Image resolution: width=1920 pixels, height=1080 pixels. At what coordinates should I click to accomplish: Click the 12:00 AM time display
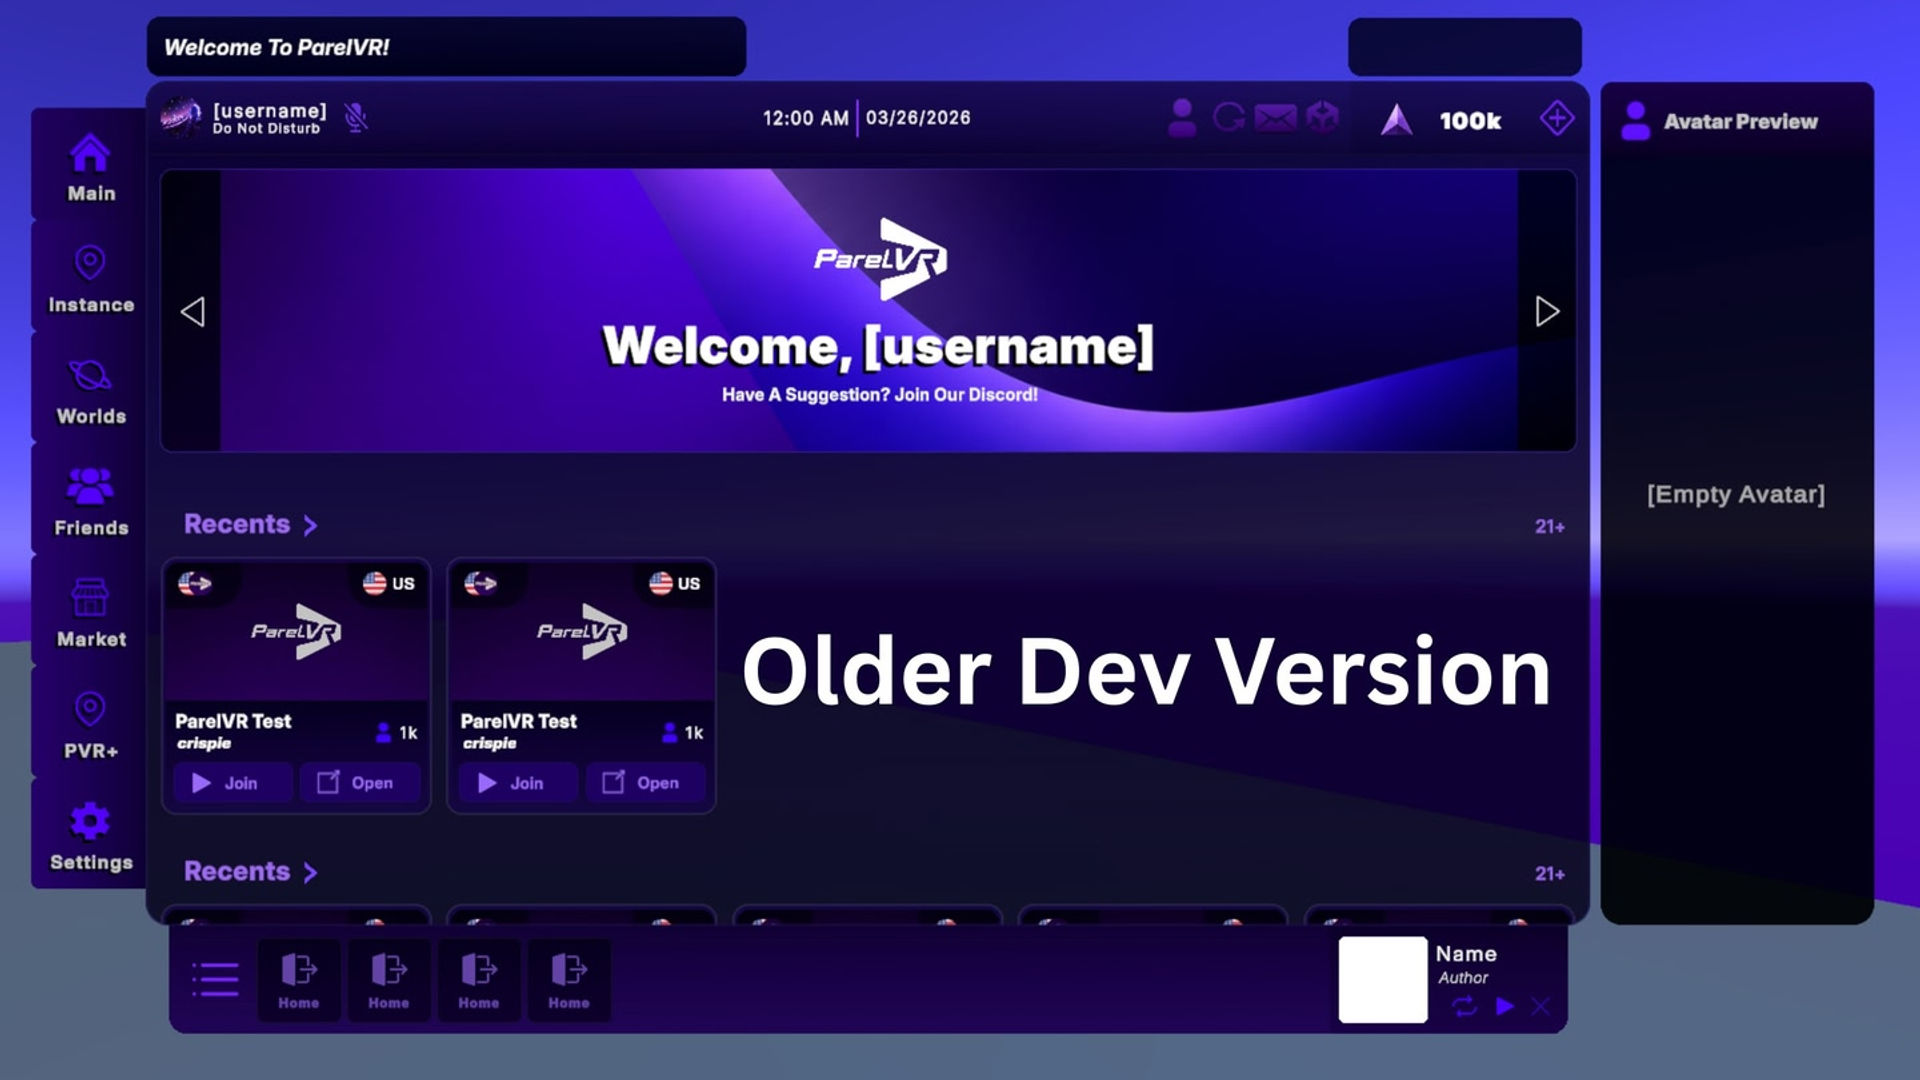tap(806, 118)
